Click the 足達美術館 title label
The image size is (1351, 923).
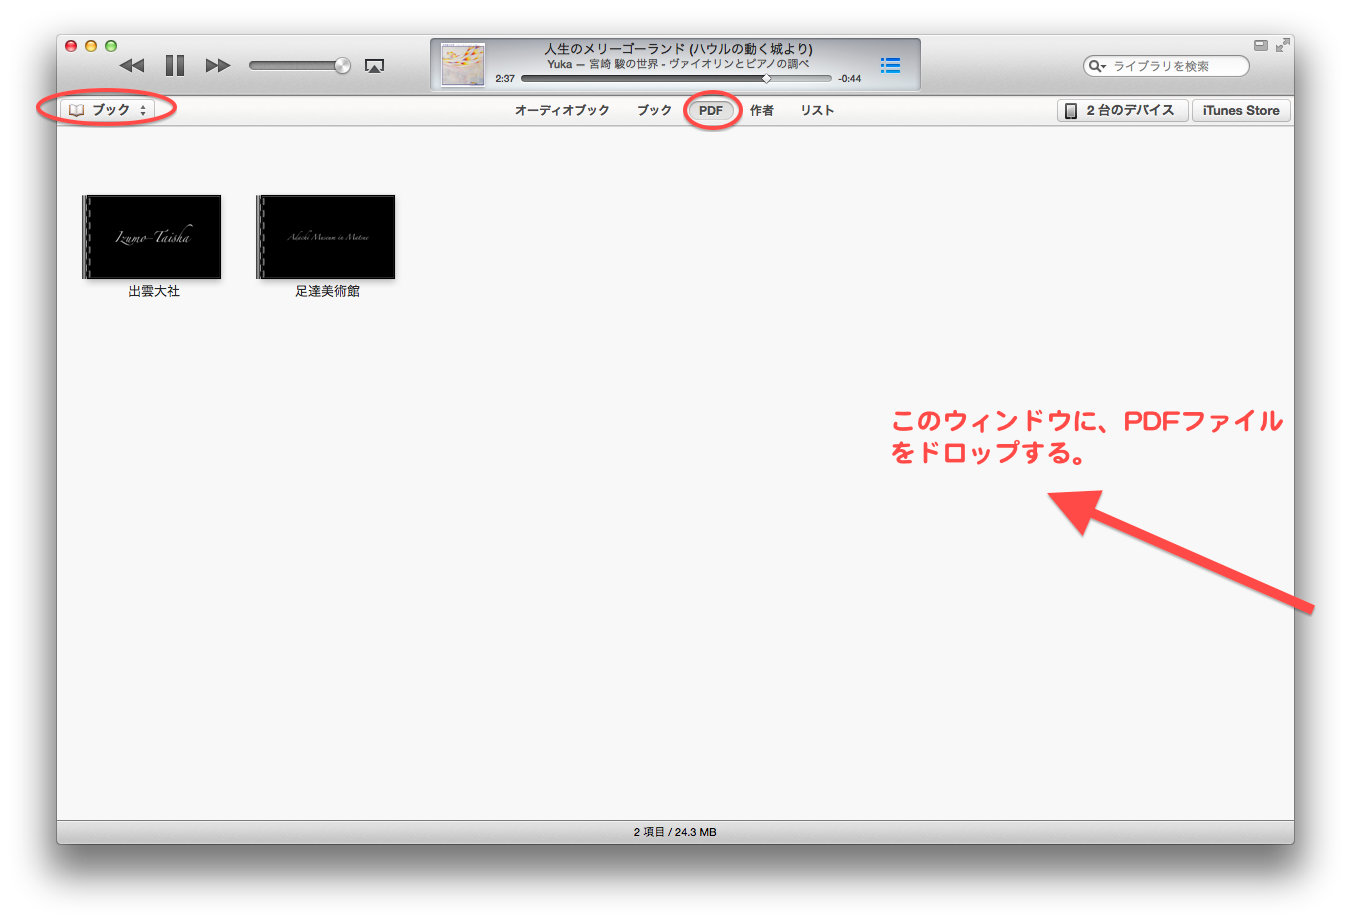pos(327,291)
